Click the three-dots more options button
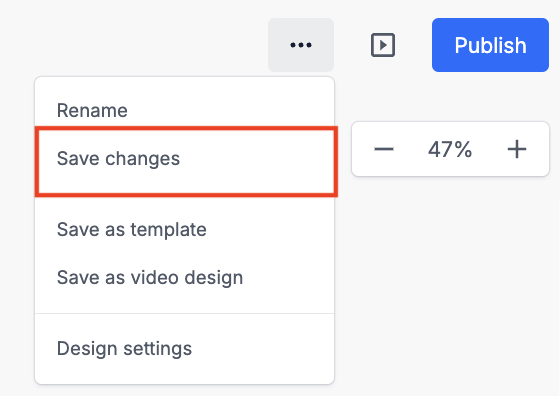This screenshot has height=396, width=560. (x=301, y=45)
